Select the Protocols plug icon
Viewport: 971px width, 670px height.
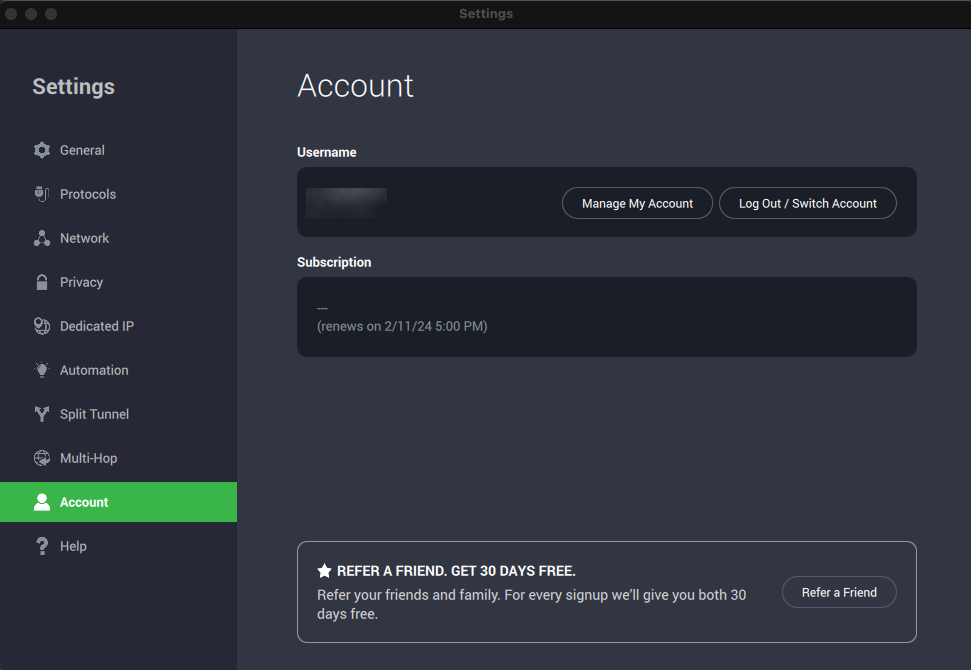[x=41, y=194]
